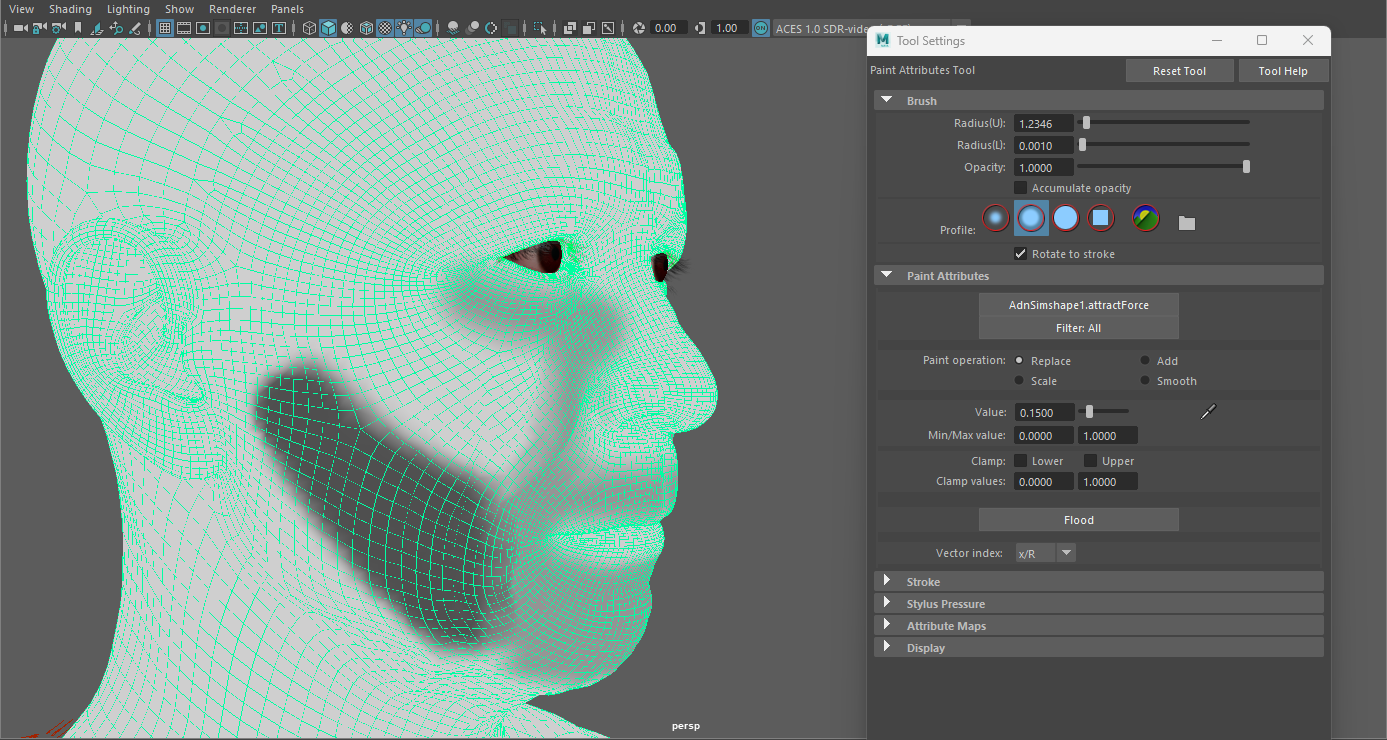
Task: Toggle the viewport grid icon
Action: pyautogui.click(x=166, y=28)
